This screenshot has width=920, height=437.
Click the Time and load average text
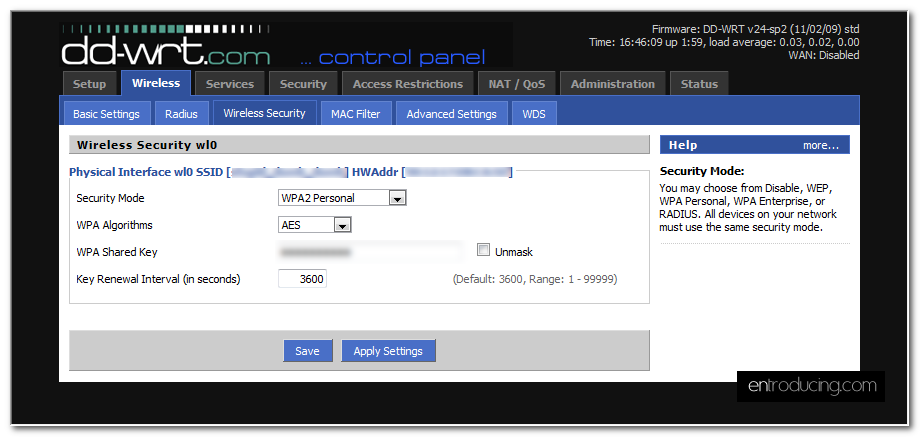725,42
